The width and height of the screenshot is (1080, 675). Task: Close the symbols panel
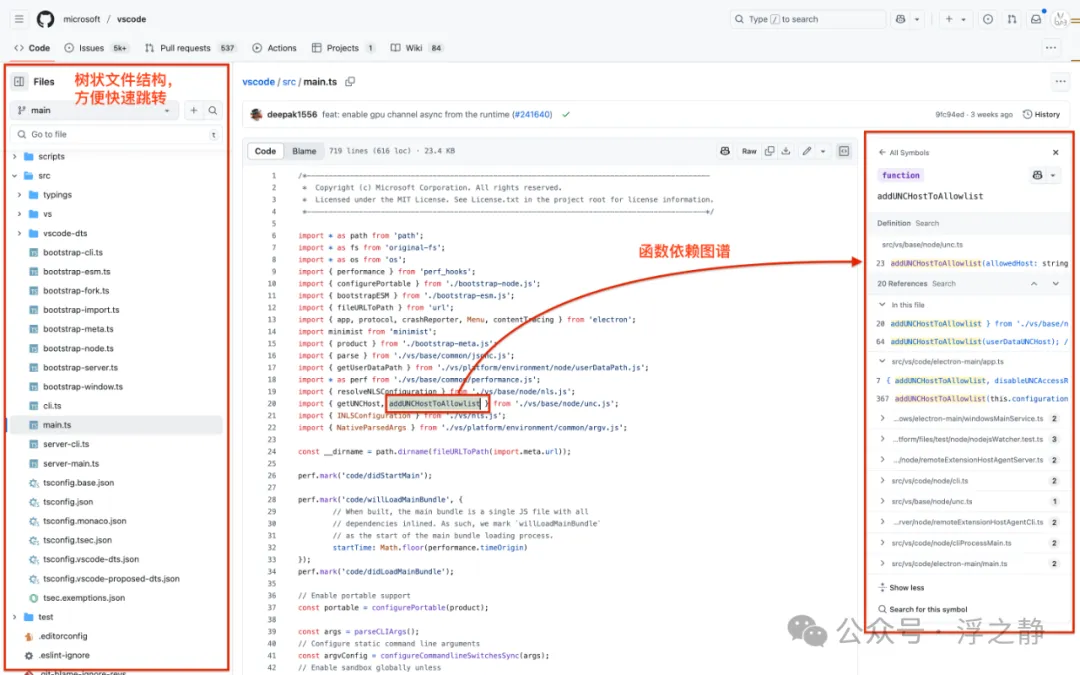(1055, 152)
